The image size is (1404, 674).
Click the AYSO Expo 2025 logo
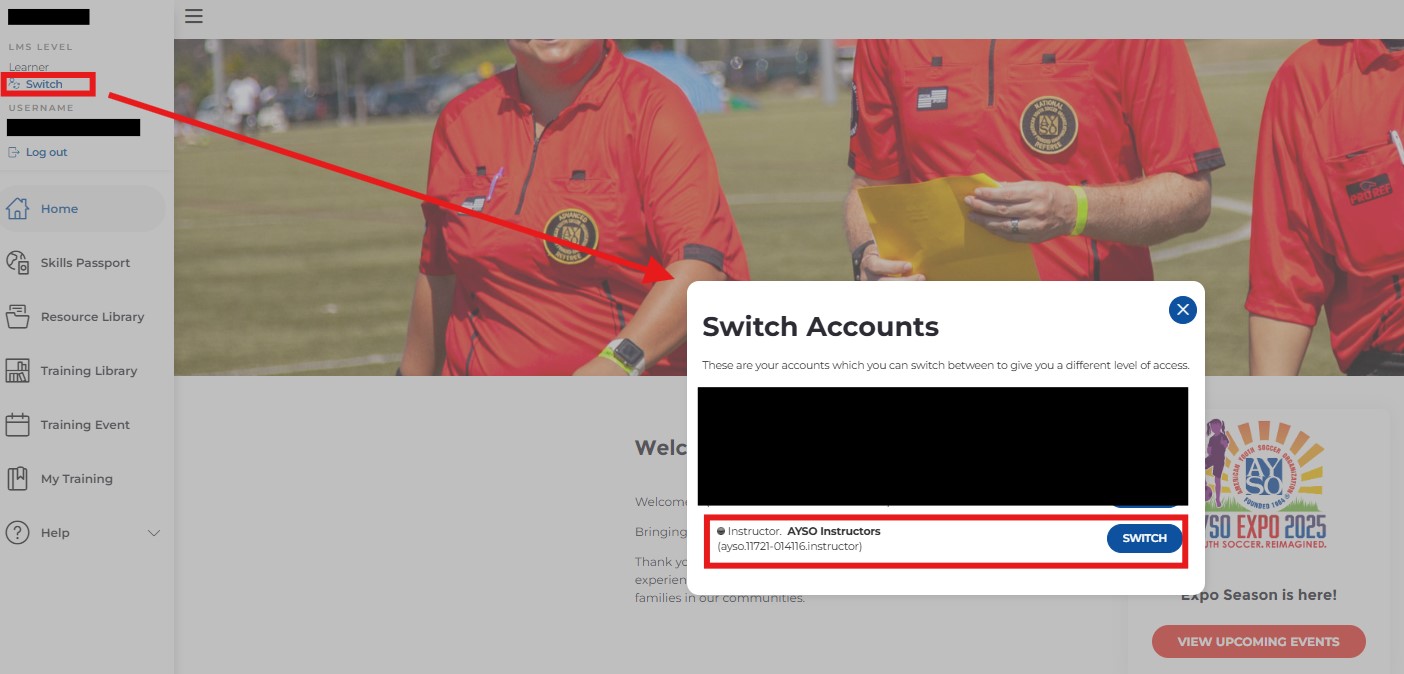click(1262, 485)
